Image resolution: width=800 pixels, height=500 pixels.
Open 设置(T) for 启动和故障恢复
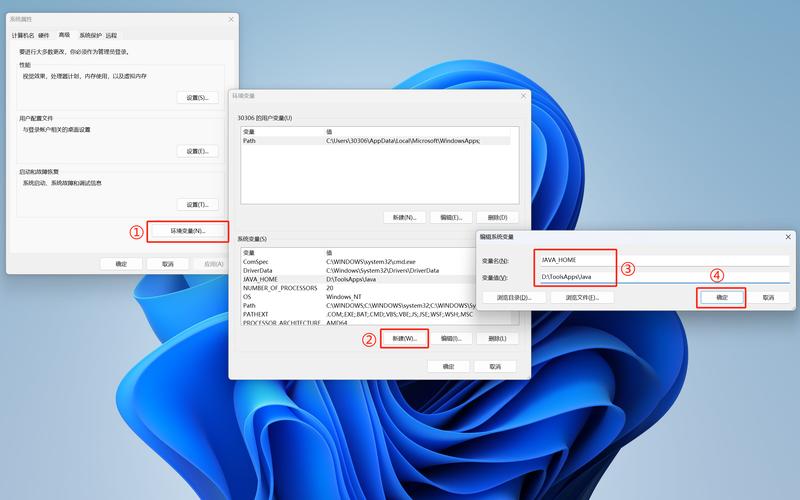coord(196,204)
